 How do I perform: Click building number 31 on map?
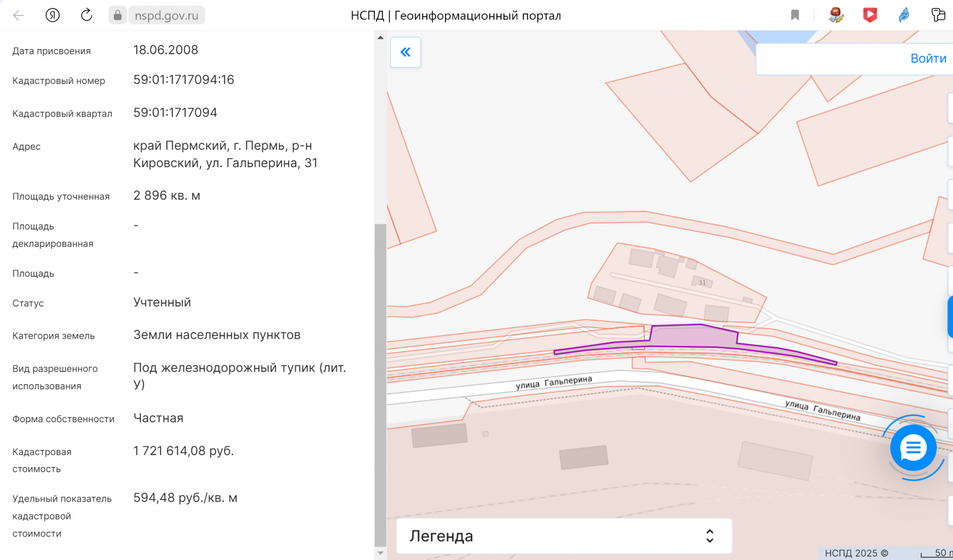click(703, 283)
